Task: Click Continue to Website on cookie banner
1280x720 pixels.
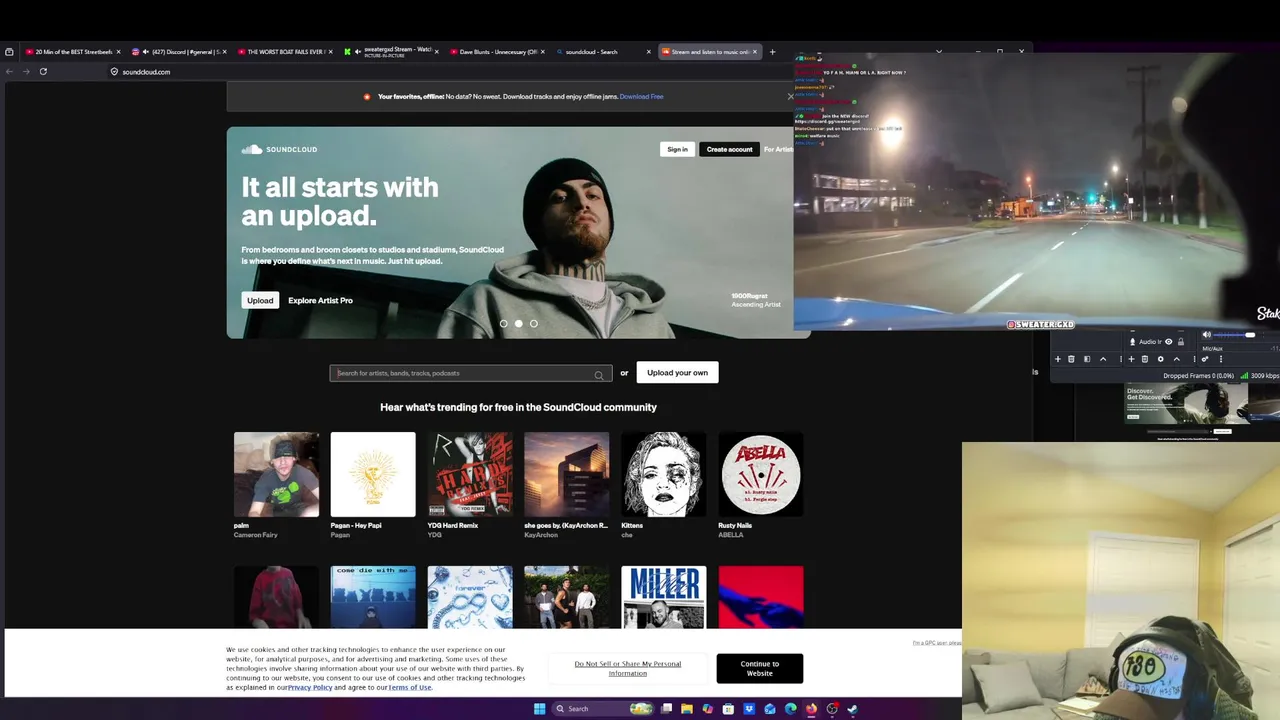Action: [x=759, y=668]
